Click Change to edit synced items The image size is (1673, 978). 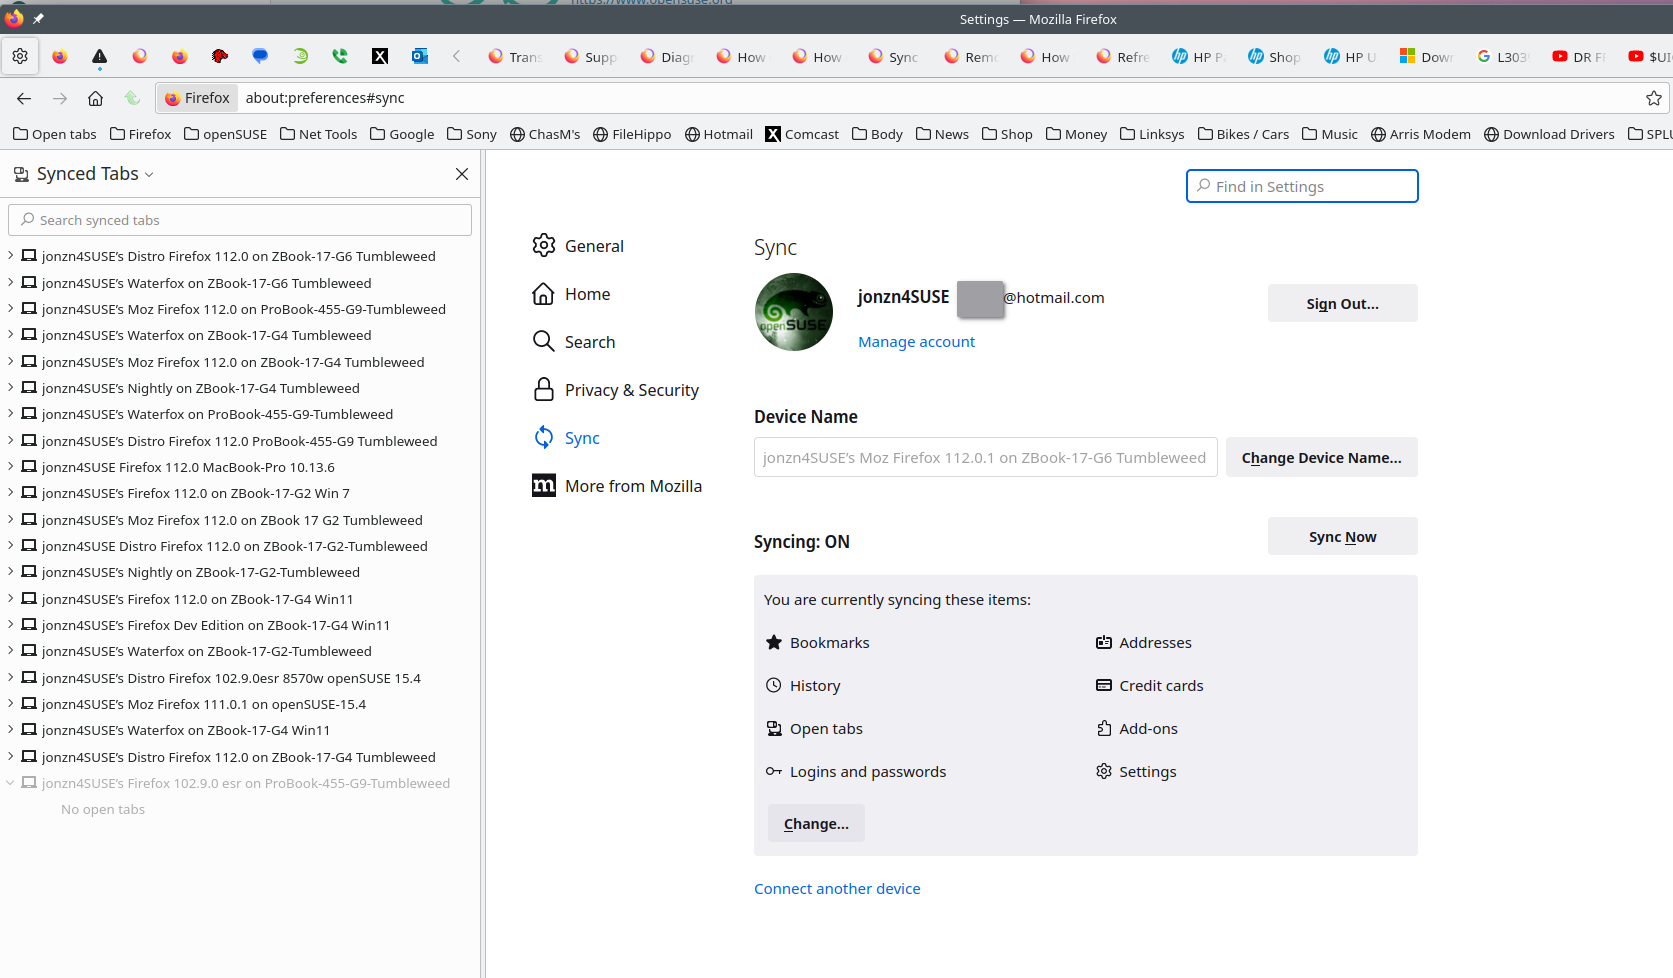coord(816,824)
